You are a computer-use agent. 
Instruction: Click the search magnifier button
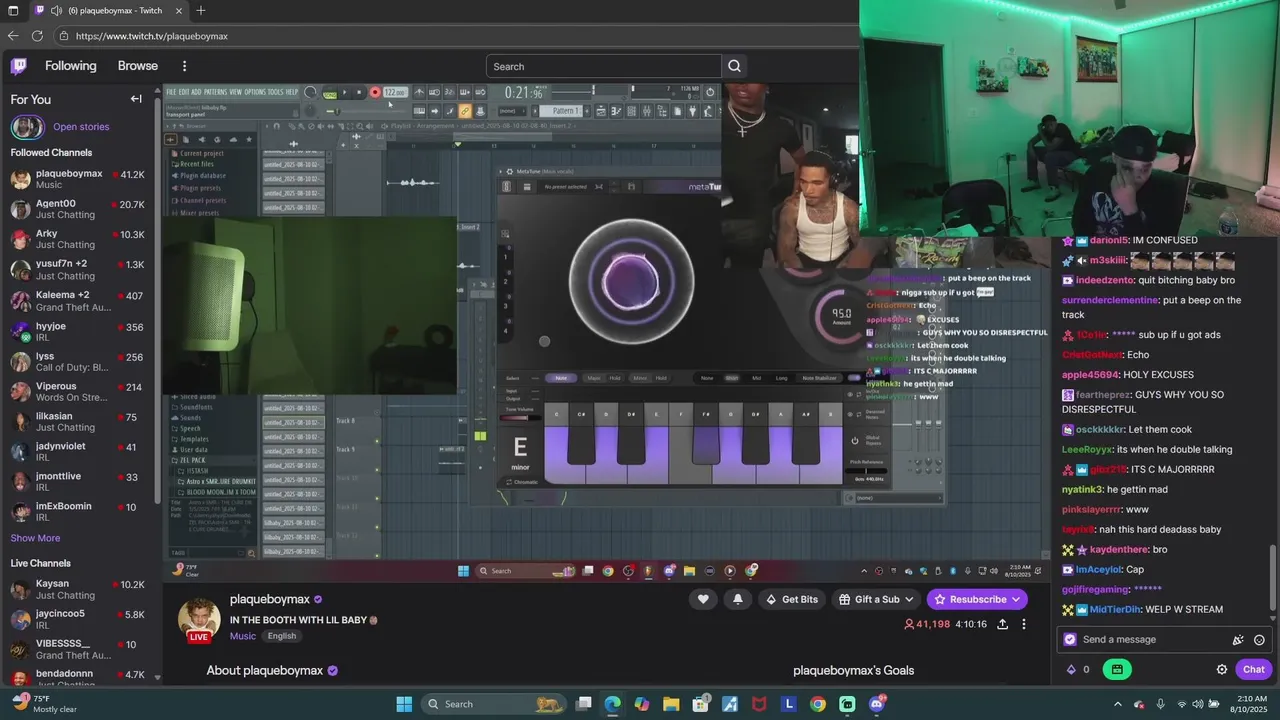(735, 66)
